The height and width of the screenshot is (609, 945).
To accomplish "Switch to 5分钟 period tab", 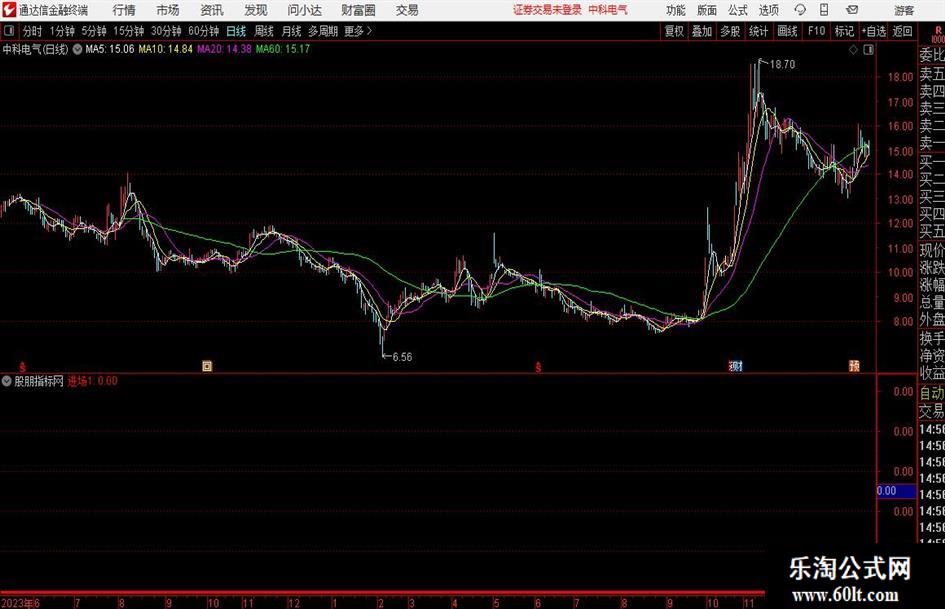I will click(93, 31).
